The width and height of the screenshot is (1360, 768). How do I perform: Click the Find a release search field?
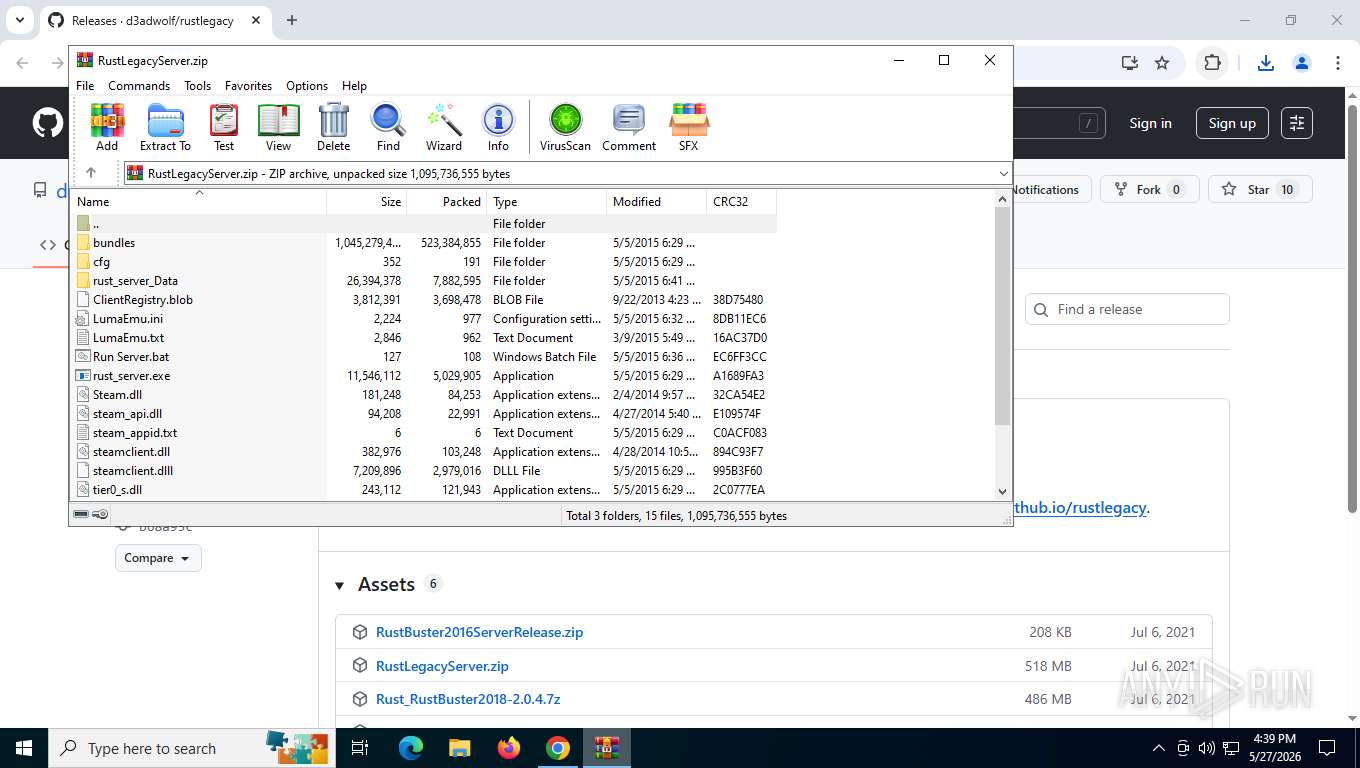1127,309
